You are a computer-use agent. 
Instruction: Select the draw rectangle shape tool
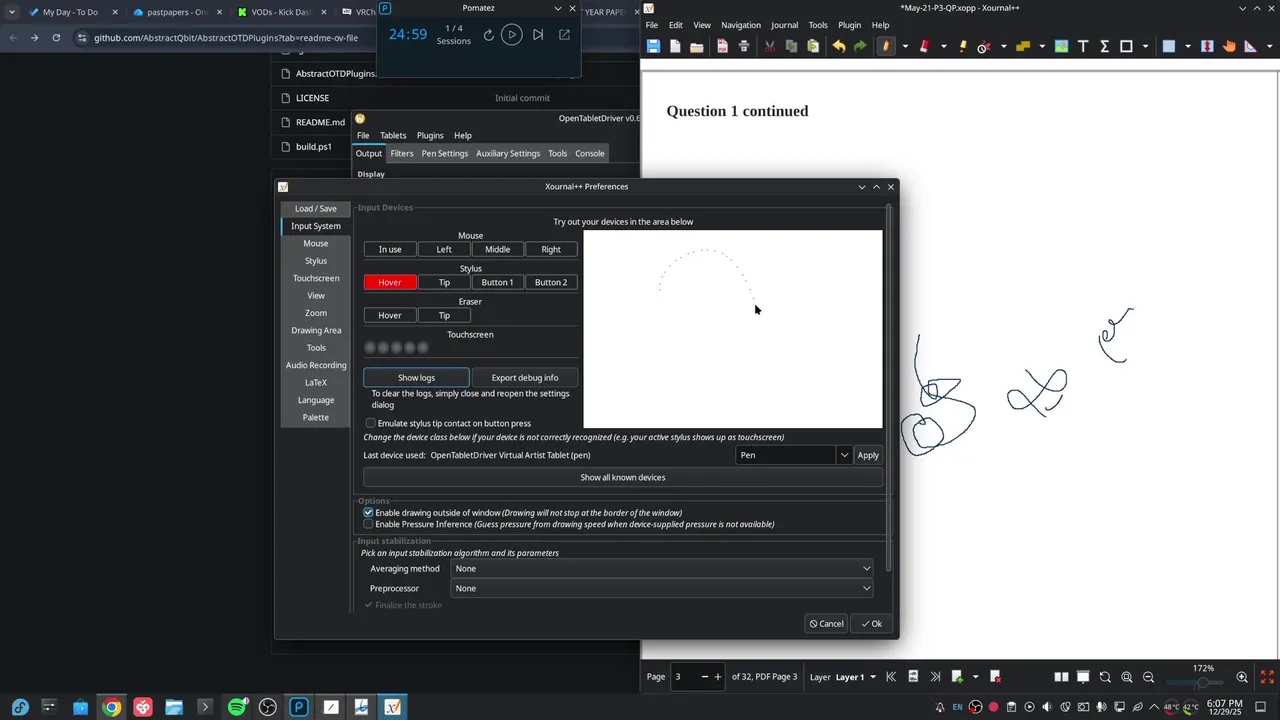[x=1126, y=46]
